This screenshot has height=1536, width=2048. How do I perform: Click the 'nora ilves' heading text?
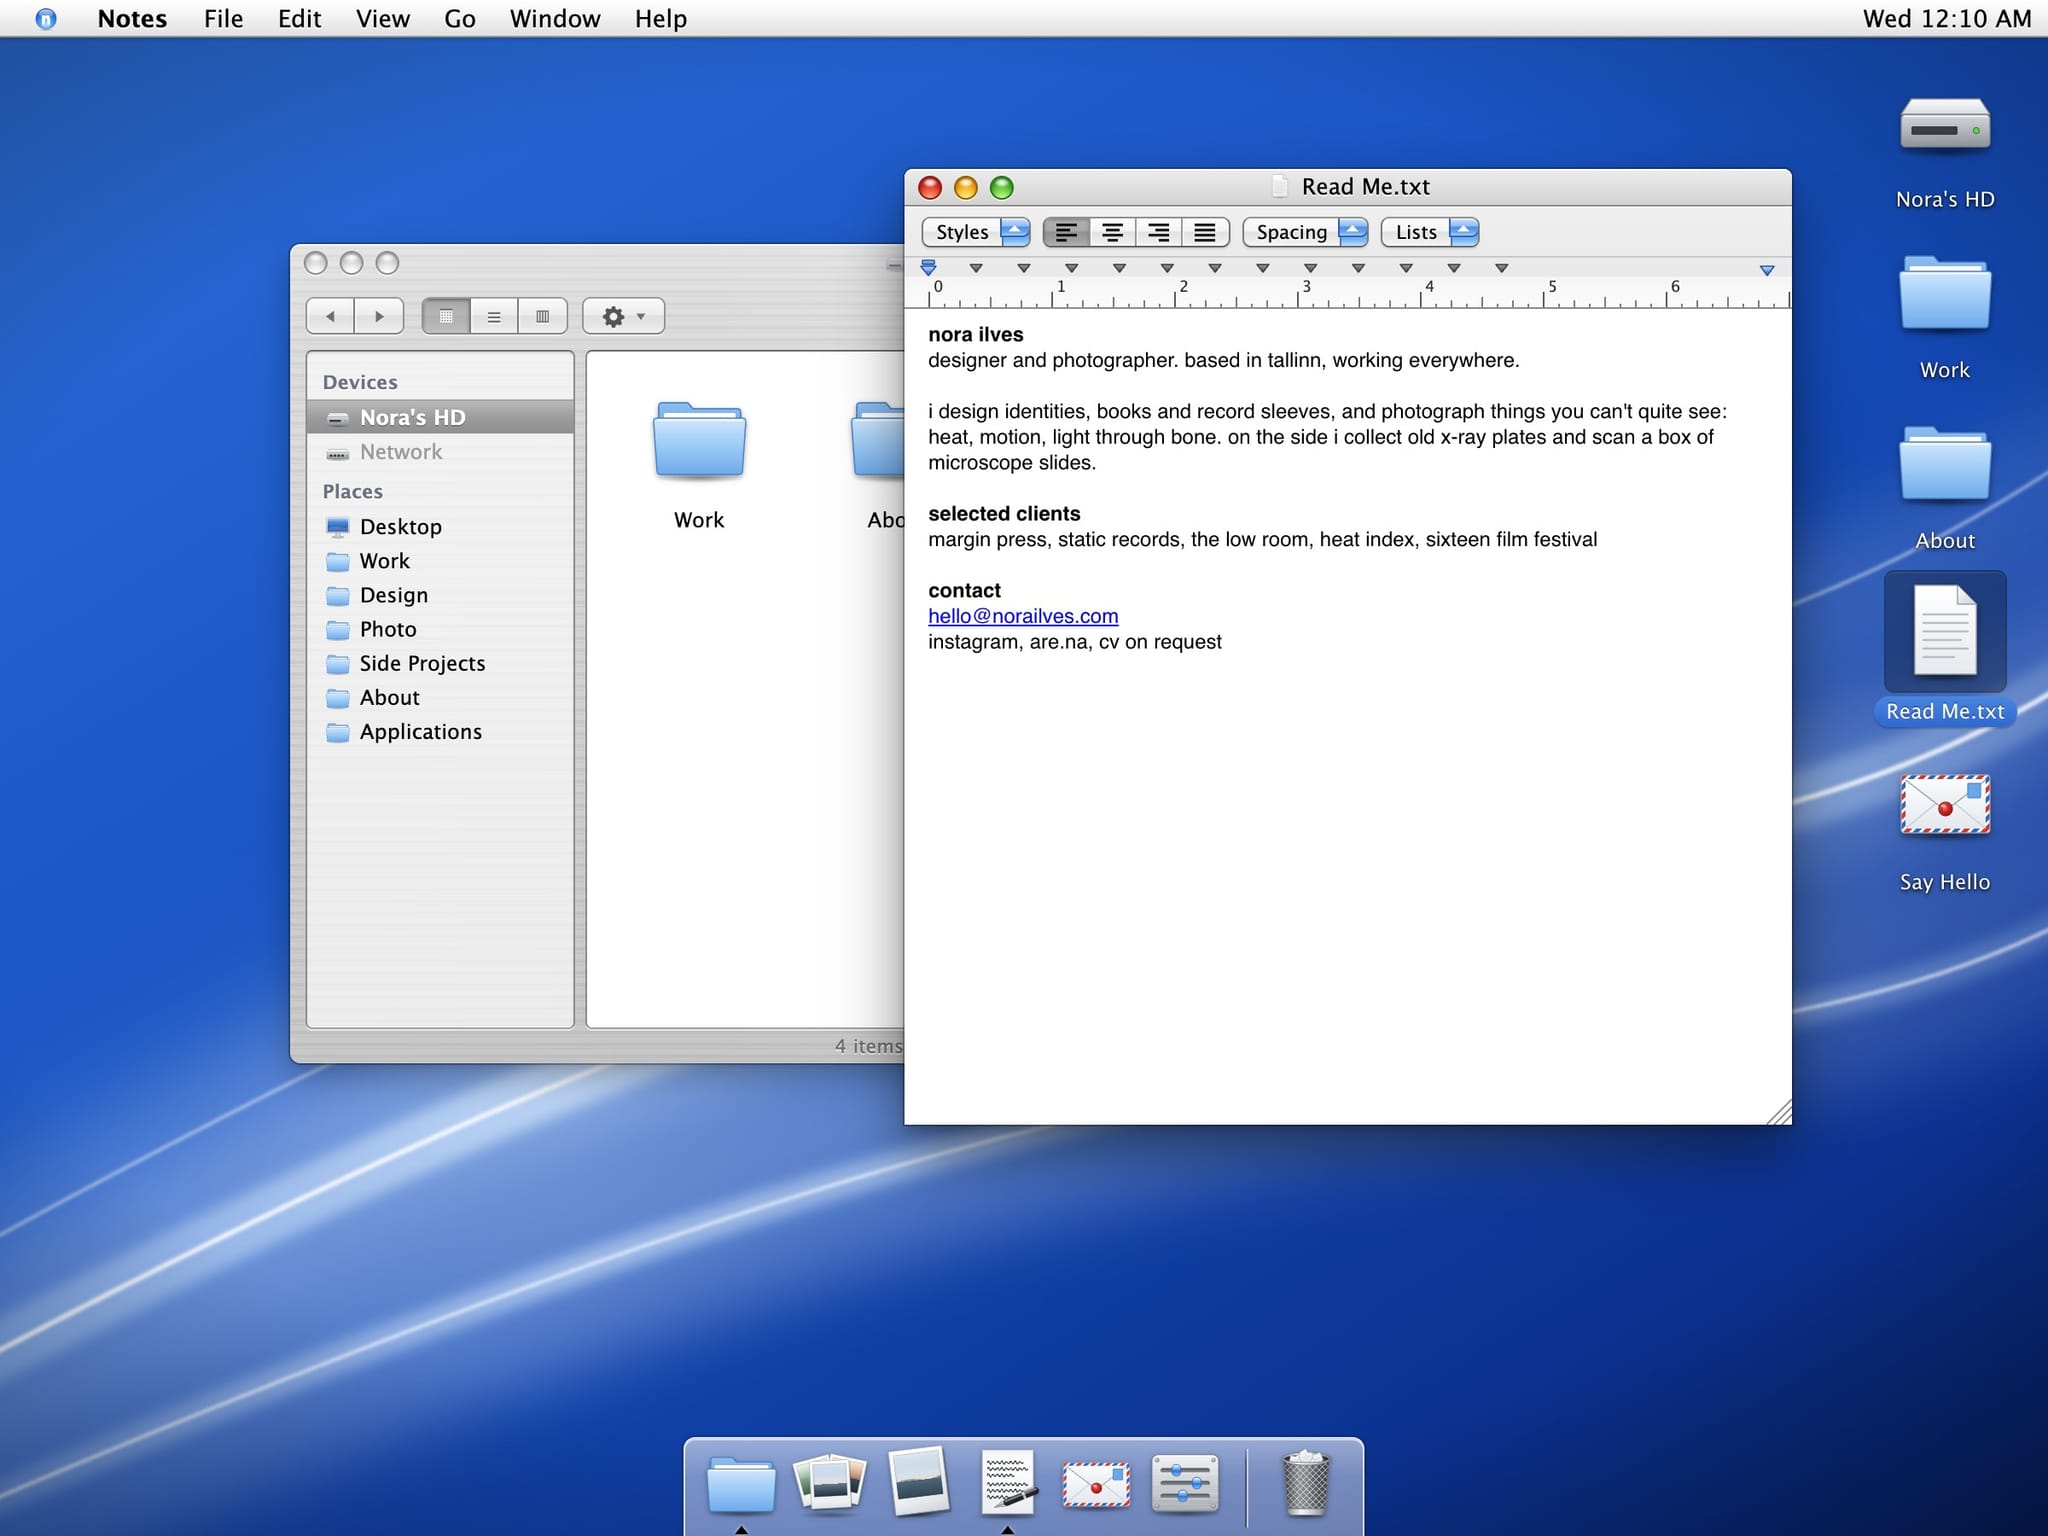pyautogui.click(x=976, y=335)
